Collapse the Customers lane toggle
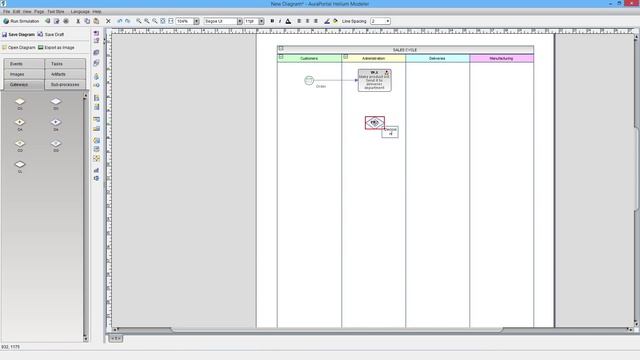The image size is (640, 360). pyautogui.click(x=281, y=57)
